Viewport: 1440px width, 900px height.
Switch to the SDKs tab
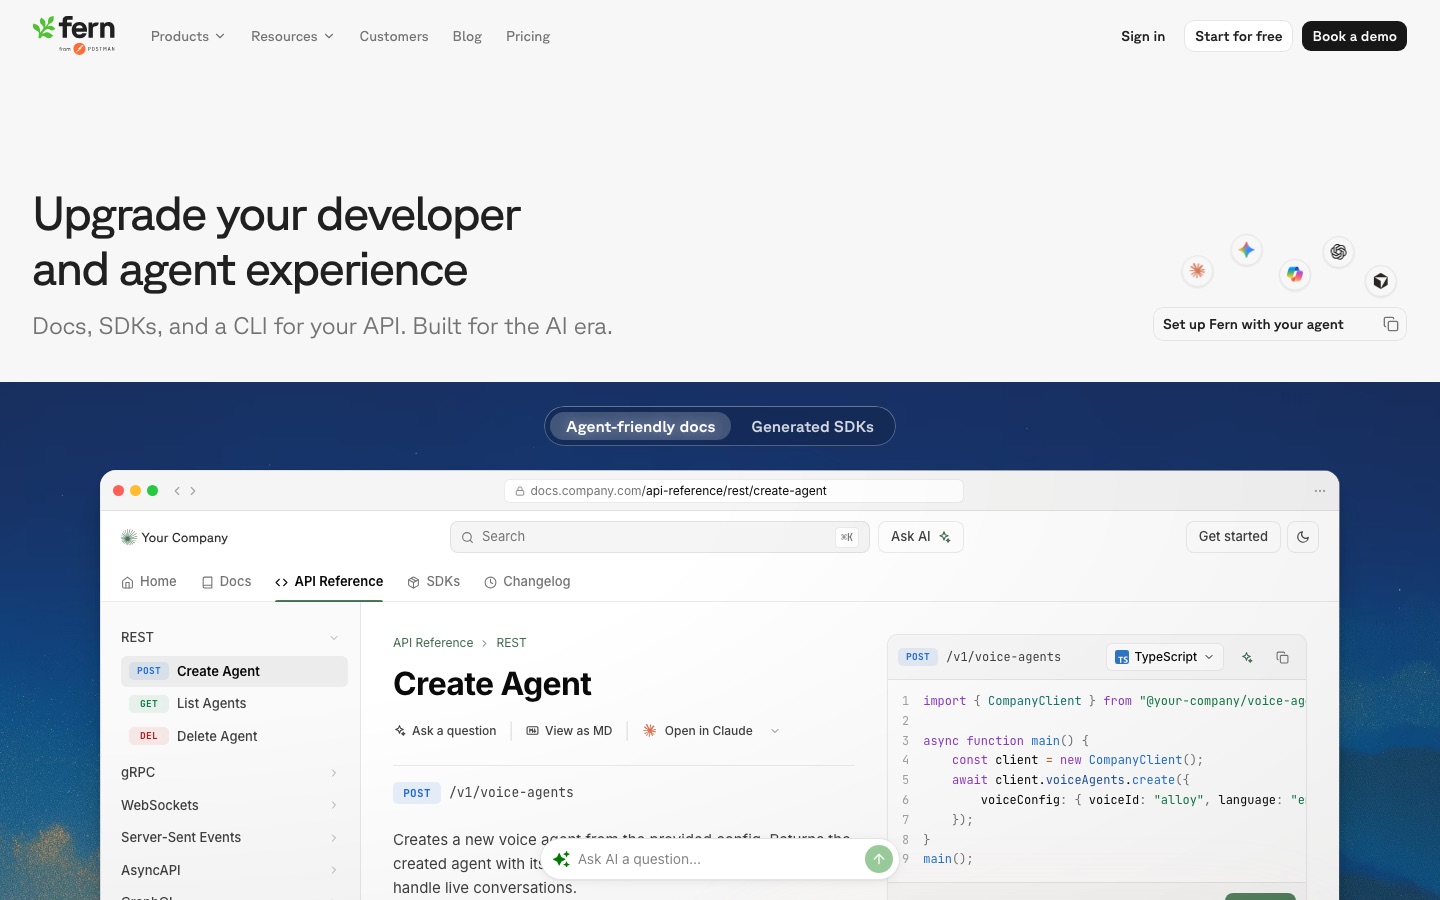tap(434, 582)
